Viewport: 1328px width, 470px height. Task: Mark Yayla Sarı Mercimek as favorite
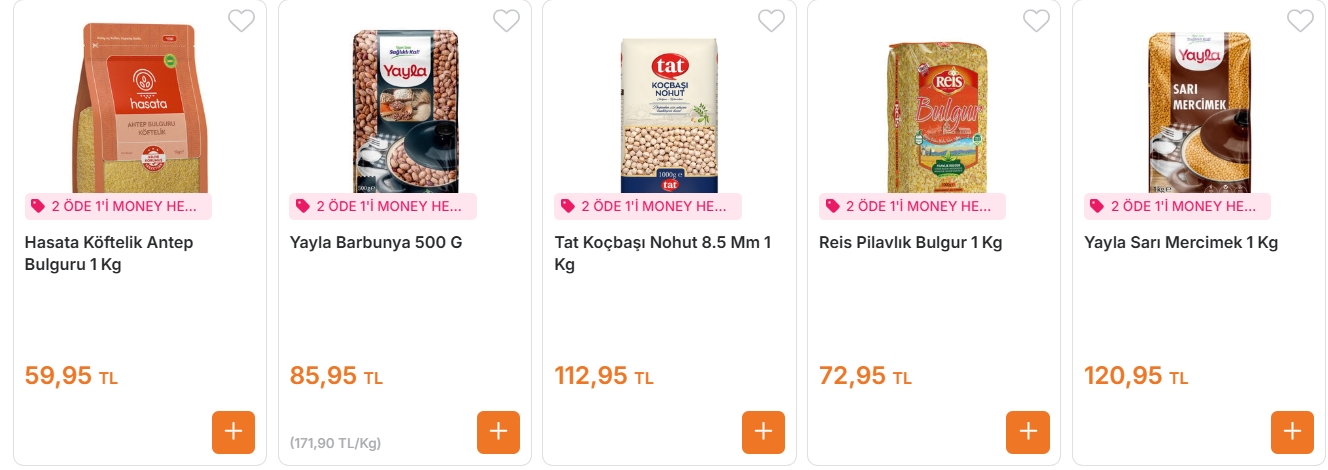tap(1300, 20)
